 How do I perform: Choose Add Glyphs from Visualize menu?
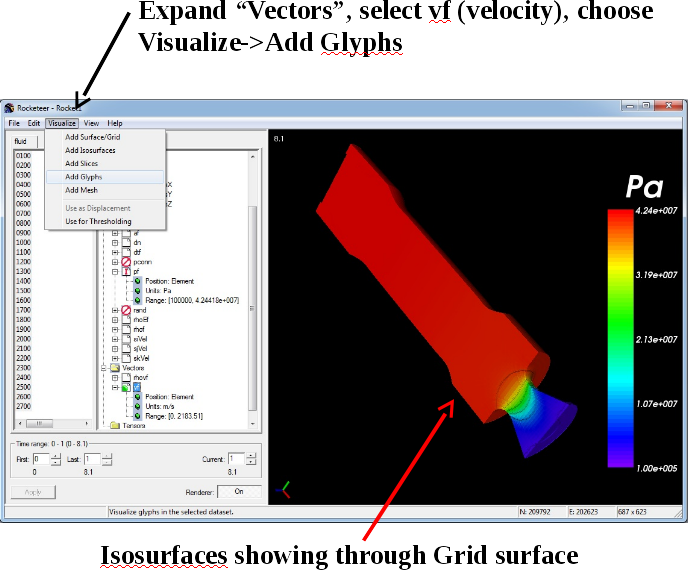pyautogui.click(x=105, y=177)
